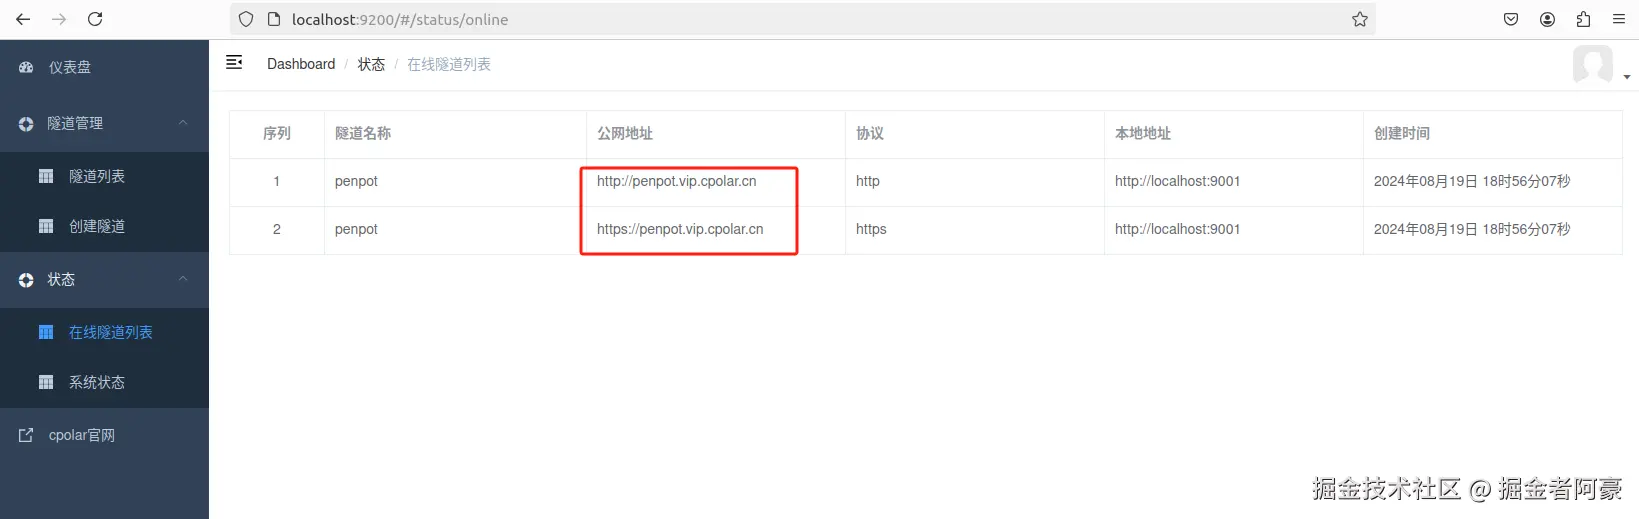
Task: Click http://penpot.vip.cpolar.cn address
Action: (677, 181)
